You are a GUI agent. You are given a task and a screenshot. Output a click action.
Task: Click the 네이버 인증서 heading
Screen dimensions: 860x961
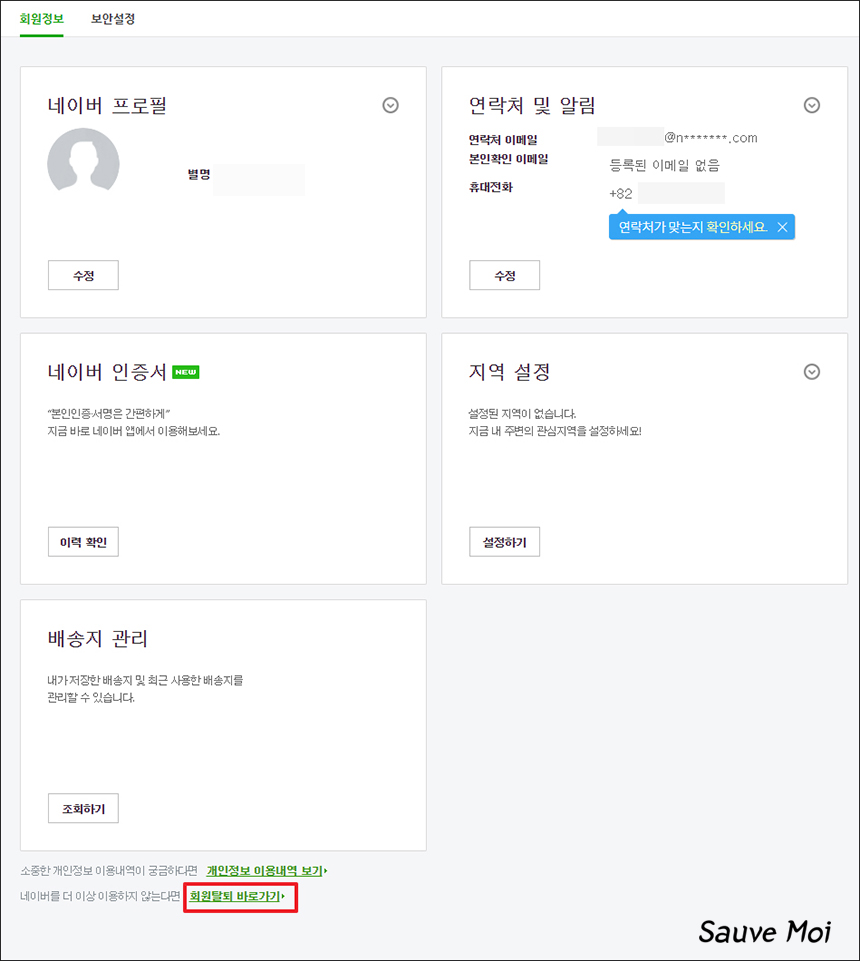pyautogui.click(x=107, y=372)
